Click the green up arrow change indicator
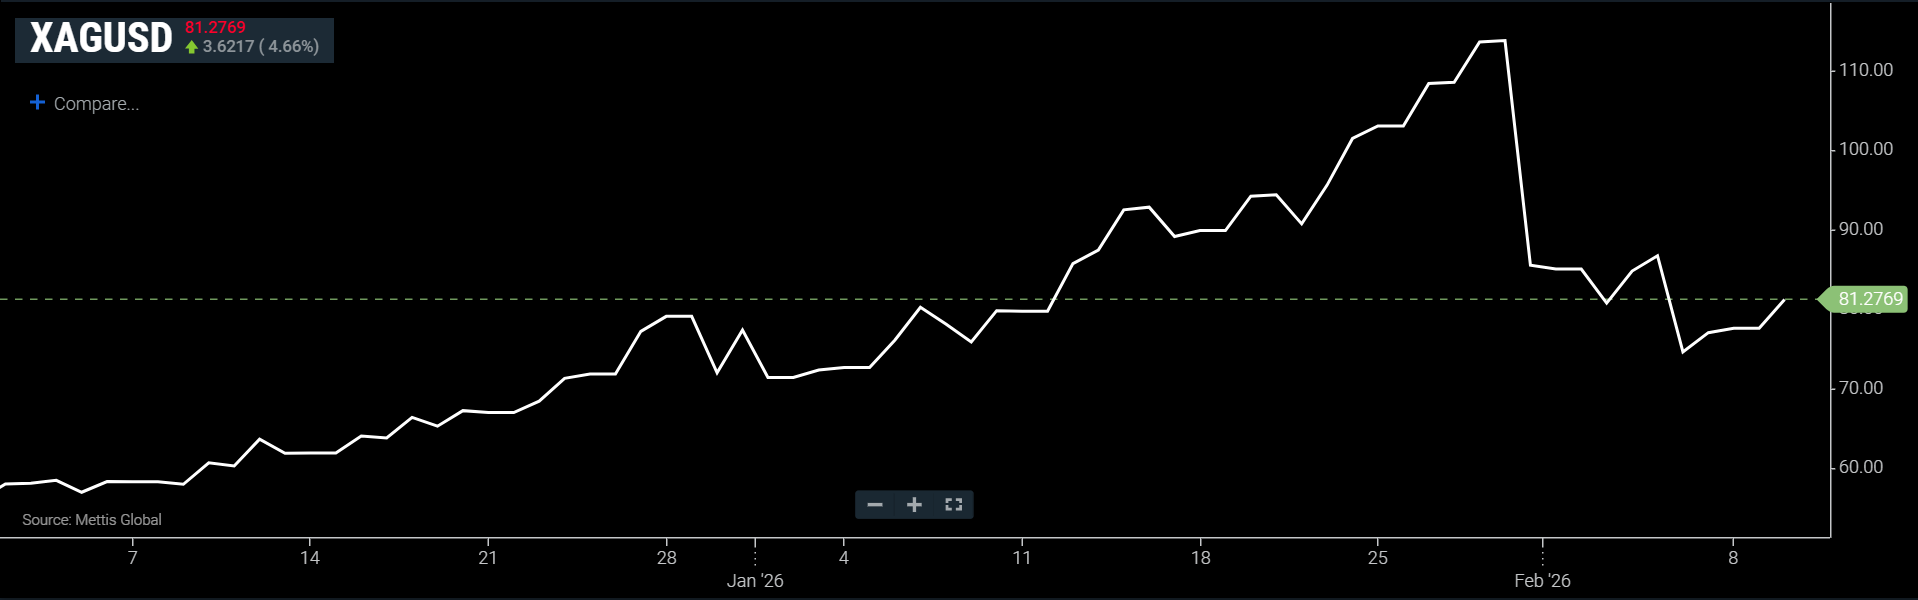 (192, 47)
